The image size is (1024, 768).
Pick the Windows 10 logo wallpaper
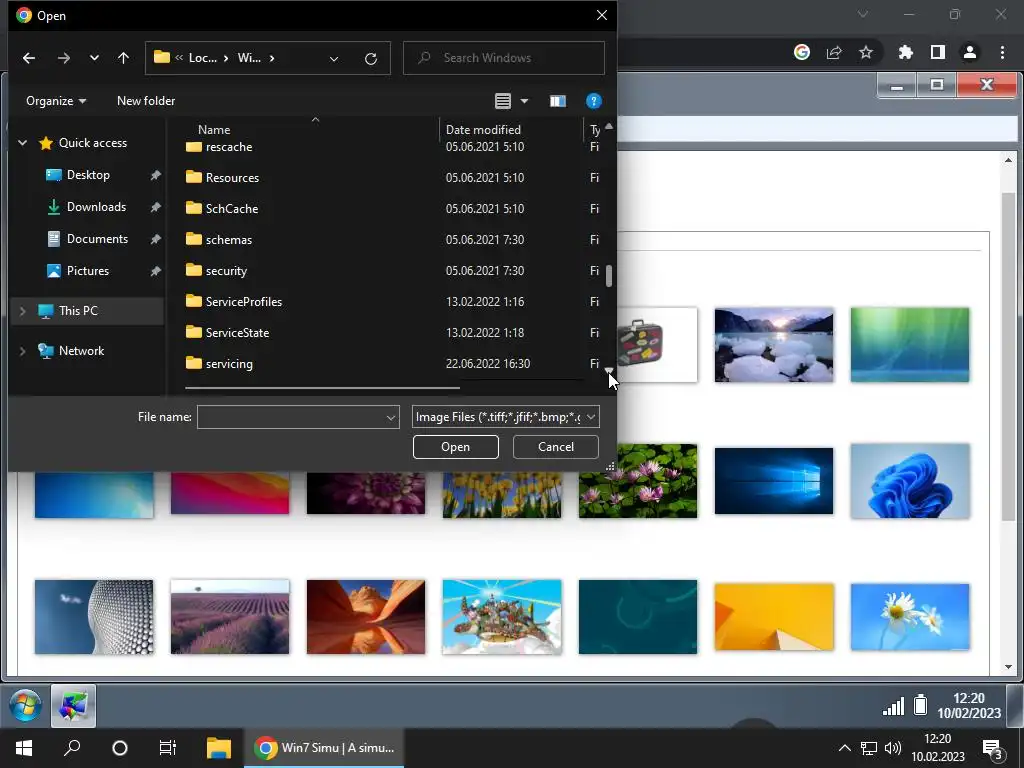[x=774, y=481]
